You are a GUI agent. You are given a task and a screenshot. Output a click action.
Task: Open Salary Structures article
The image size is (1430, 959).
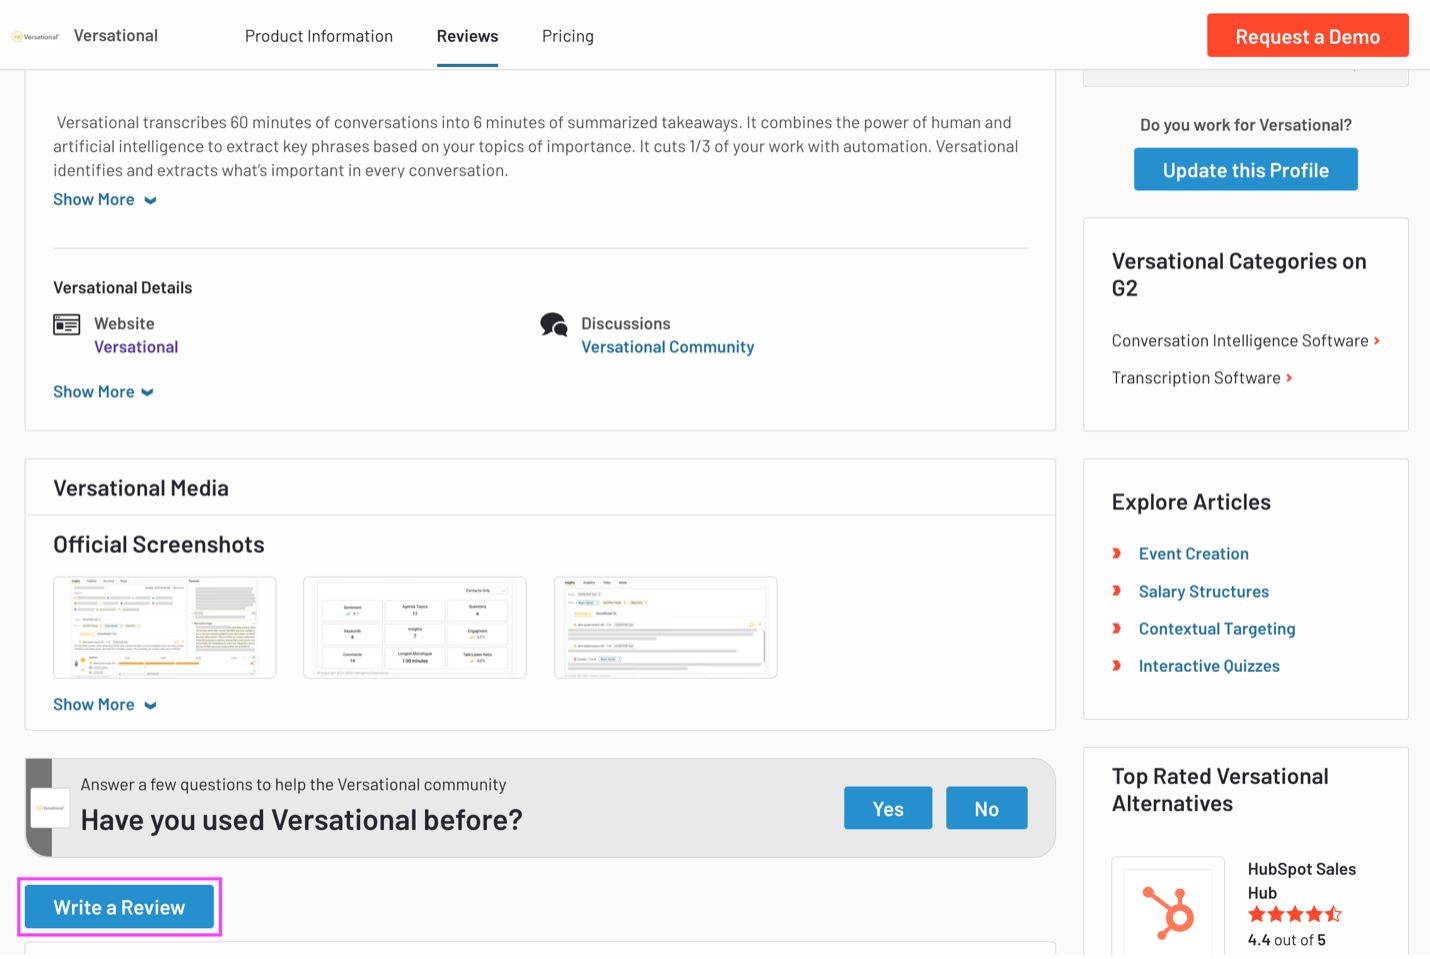tap(1204, 592)
